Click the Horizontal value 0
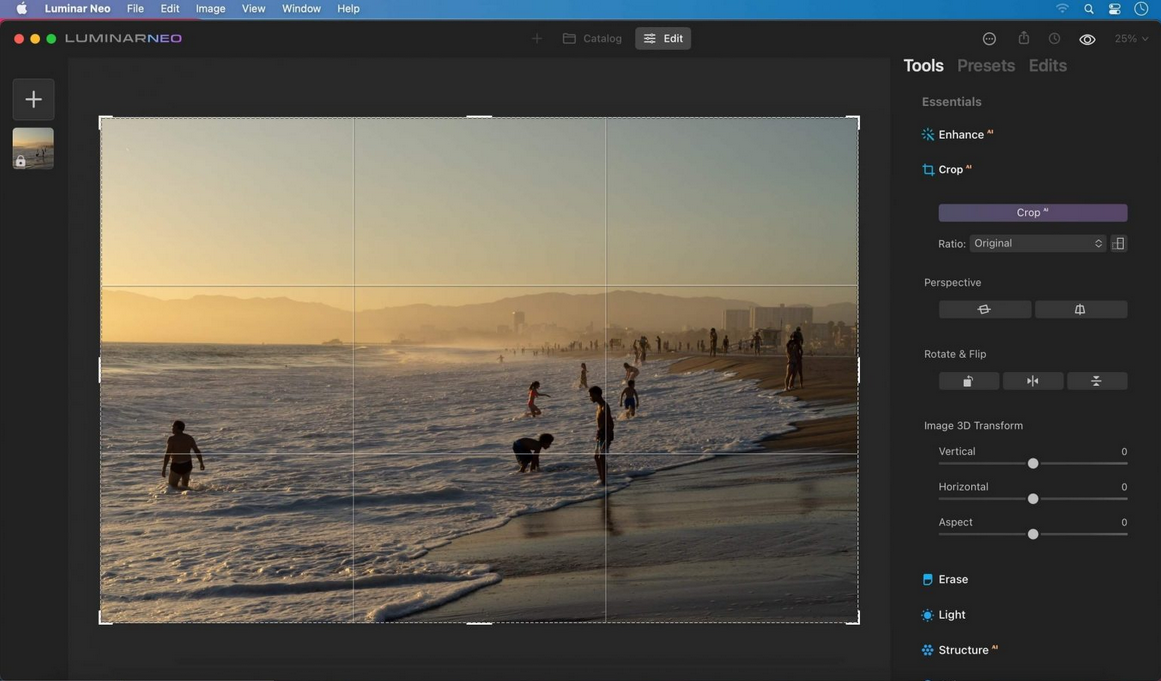Screen dimensions: 1161x681 click(1124, 487)
